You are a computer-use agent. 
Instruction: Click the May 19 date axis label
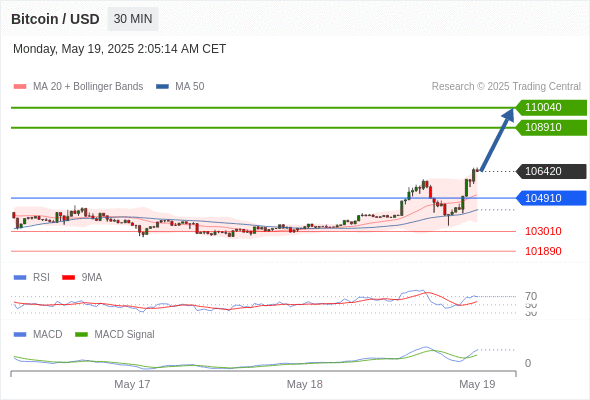coord(477,384)
